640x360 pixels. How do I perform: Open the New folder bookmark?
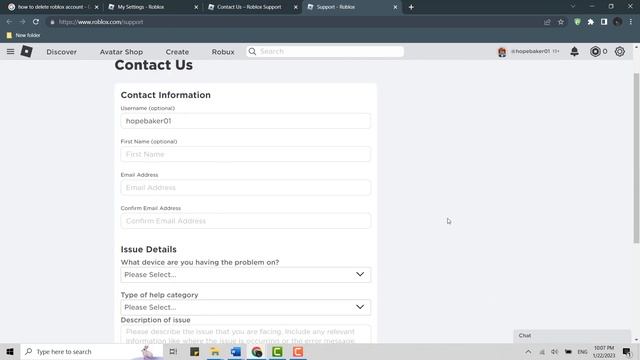23,36
